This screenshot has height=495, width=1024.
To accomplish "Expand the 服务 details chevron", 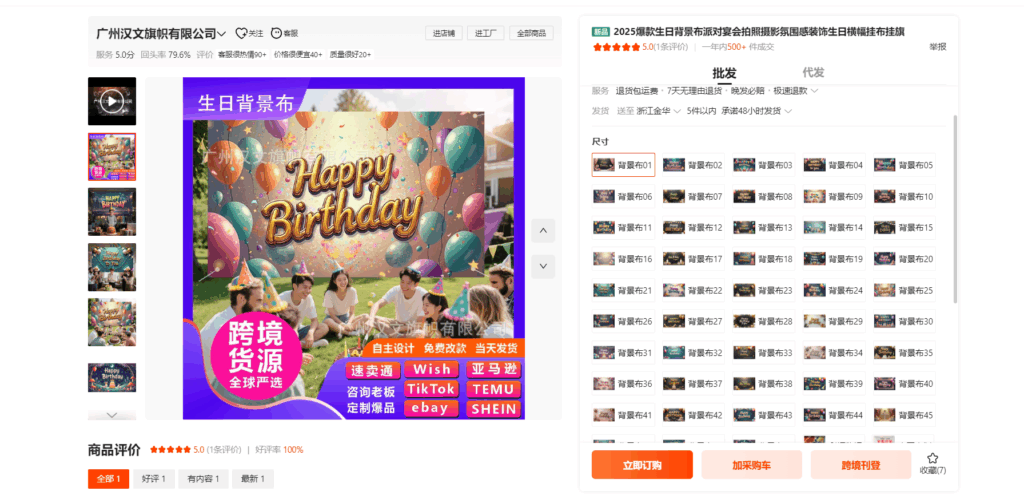I will 814,91.
